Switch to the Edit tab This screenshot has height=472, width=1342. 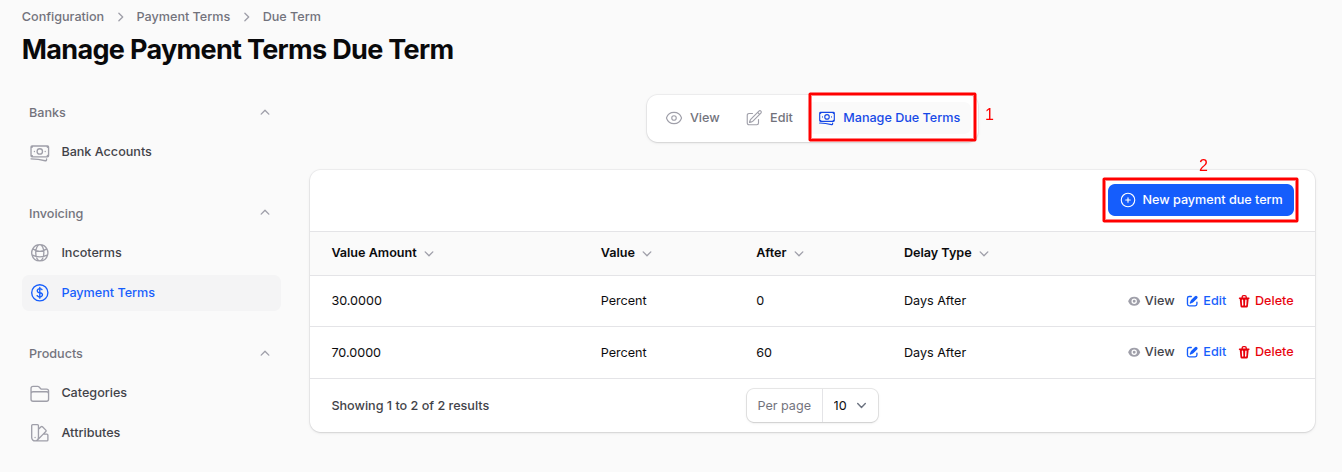tap(769, 118)
